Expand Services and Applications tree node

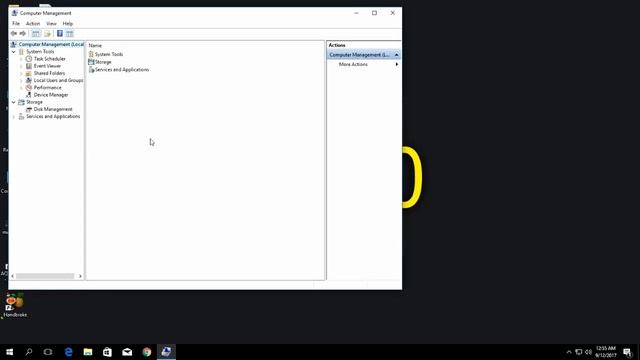pyautogui.click(x=13, y=117)
